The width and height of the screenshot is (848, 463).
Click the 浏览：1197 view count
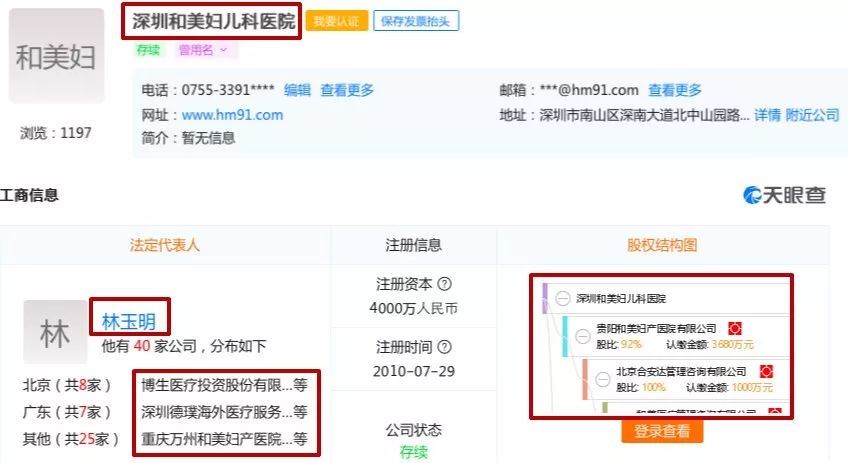click(56, 133)
